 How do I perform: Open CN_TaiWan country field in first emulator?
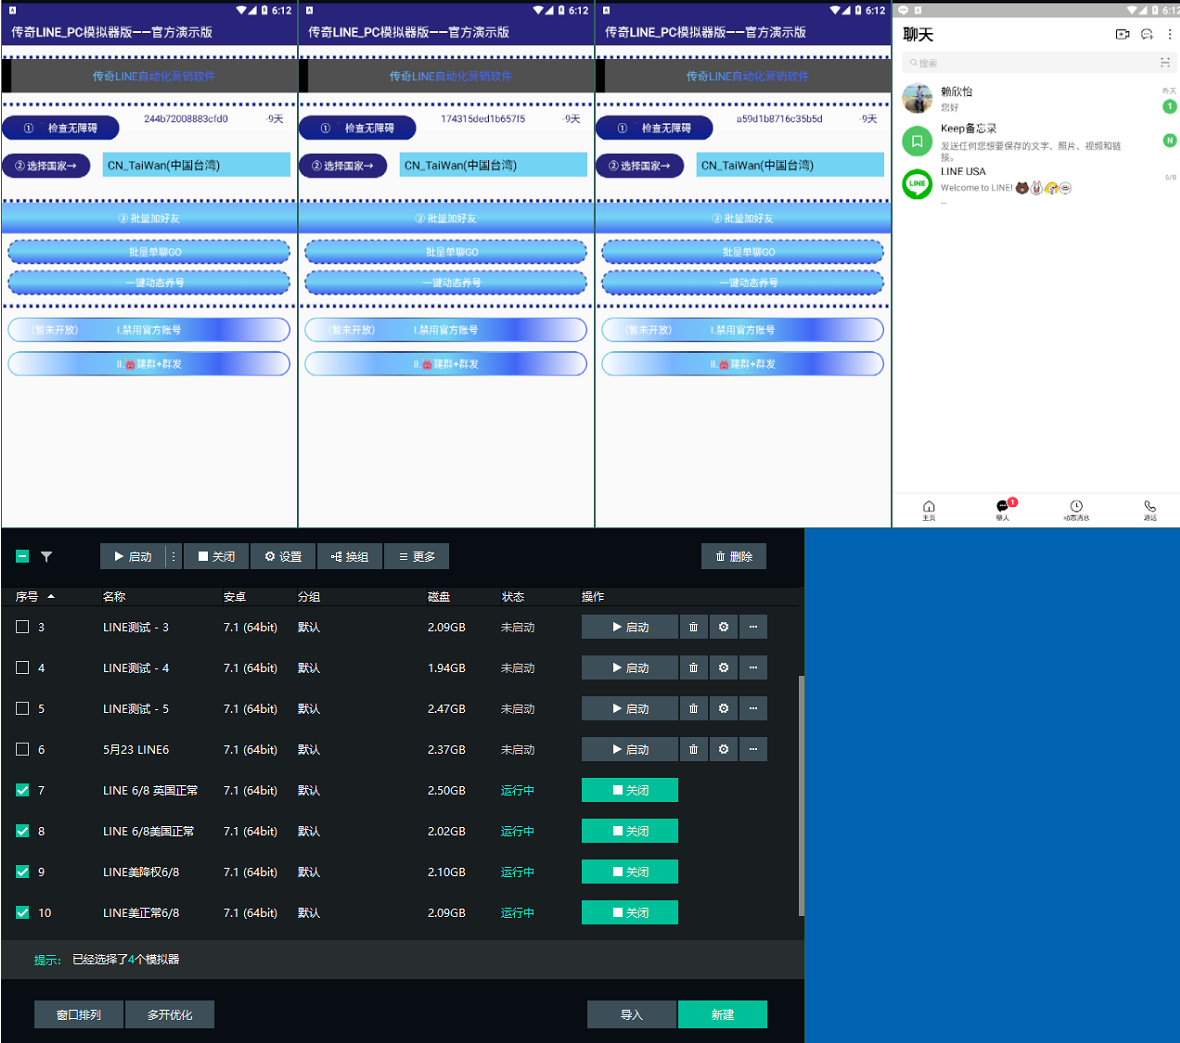point(196,165)
